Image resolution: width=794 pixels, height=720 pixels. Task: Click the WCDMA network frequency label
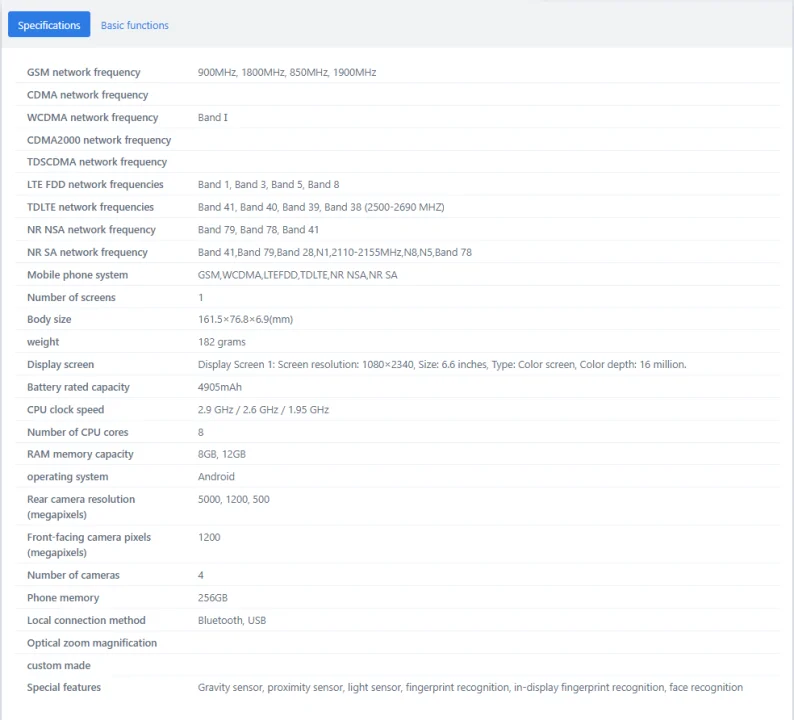coord(92,117)
